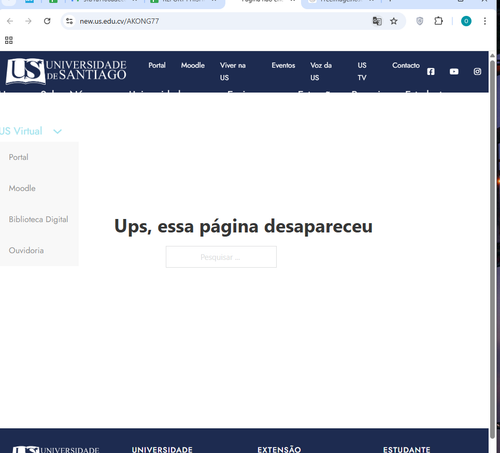Open the shield extension icon

pos(420,21)
